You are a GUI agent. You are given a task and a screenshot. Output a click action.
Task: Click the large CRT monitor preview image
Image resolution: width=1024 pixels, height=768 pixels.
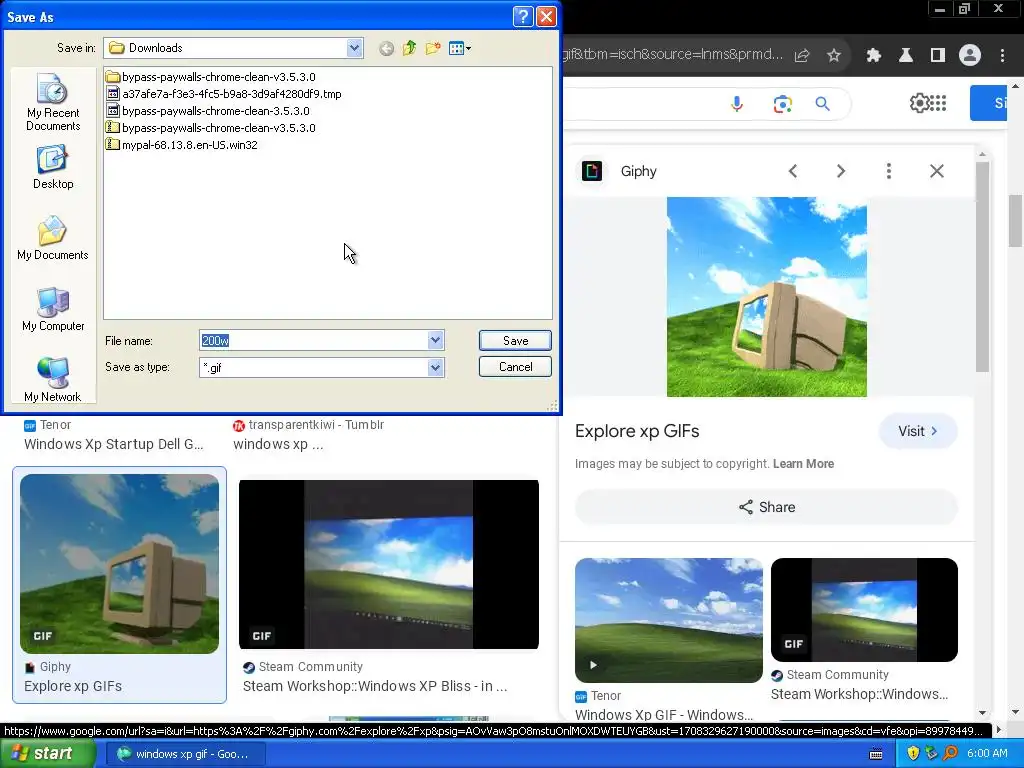(766, 296)
